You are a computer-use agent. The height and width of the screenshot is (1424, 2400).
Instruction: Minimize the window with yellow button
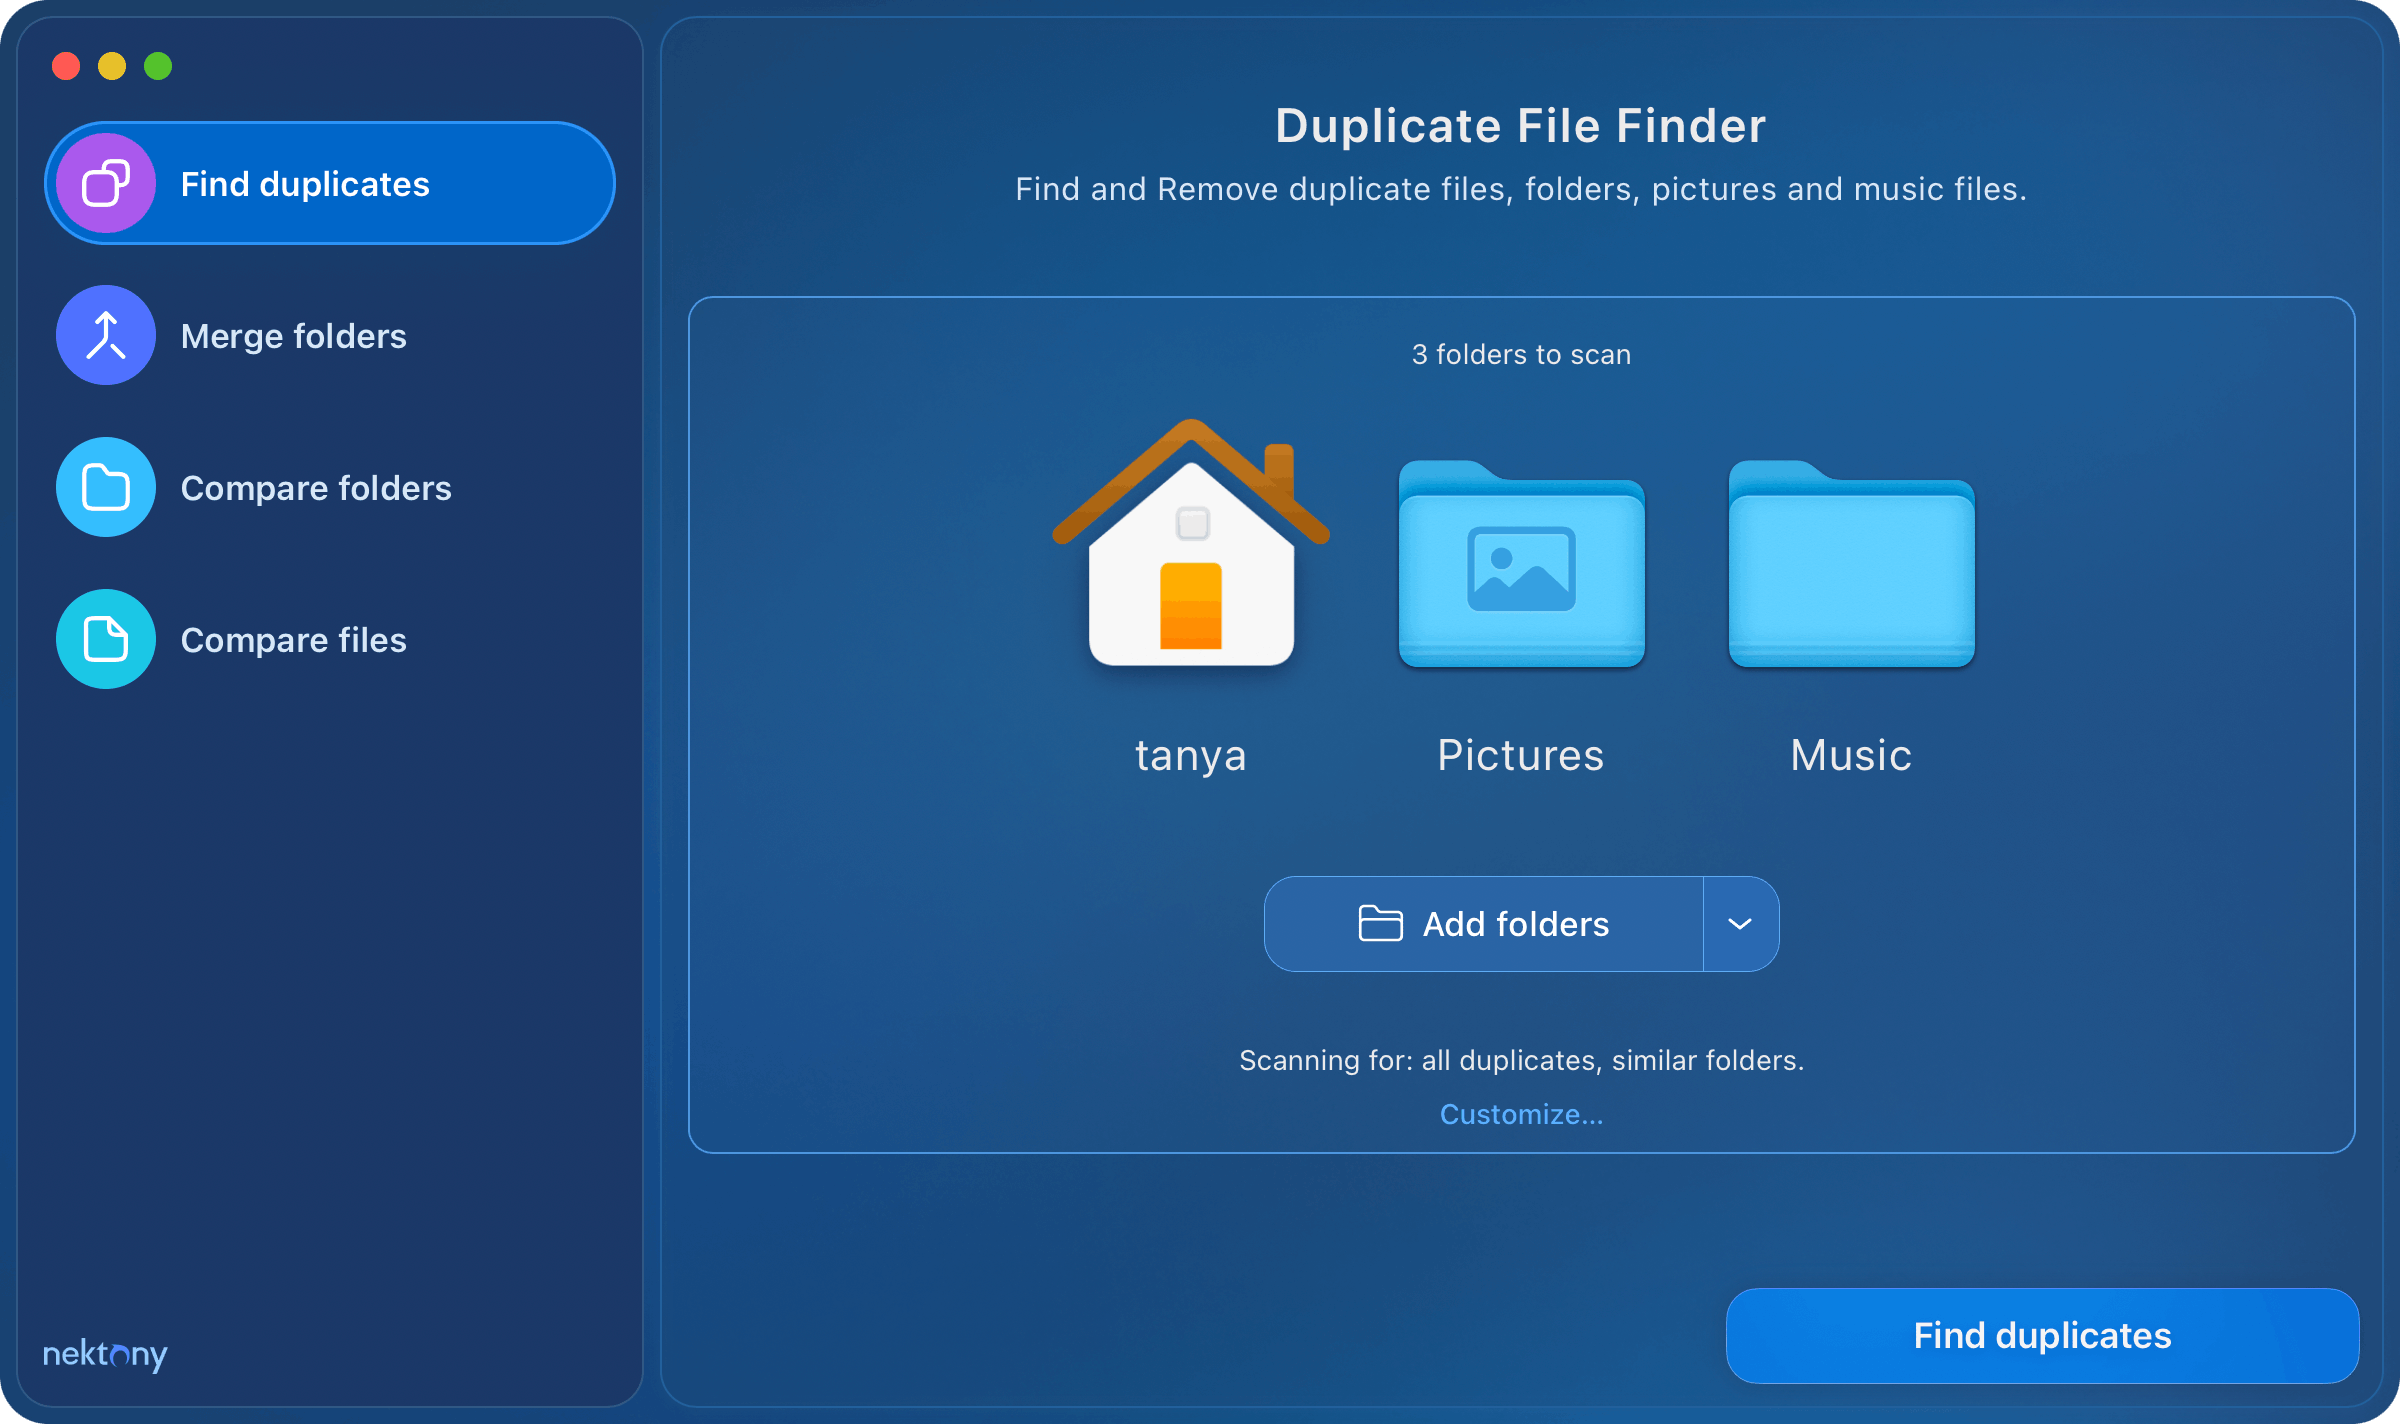[112, 66]
